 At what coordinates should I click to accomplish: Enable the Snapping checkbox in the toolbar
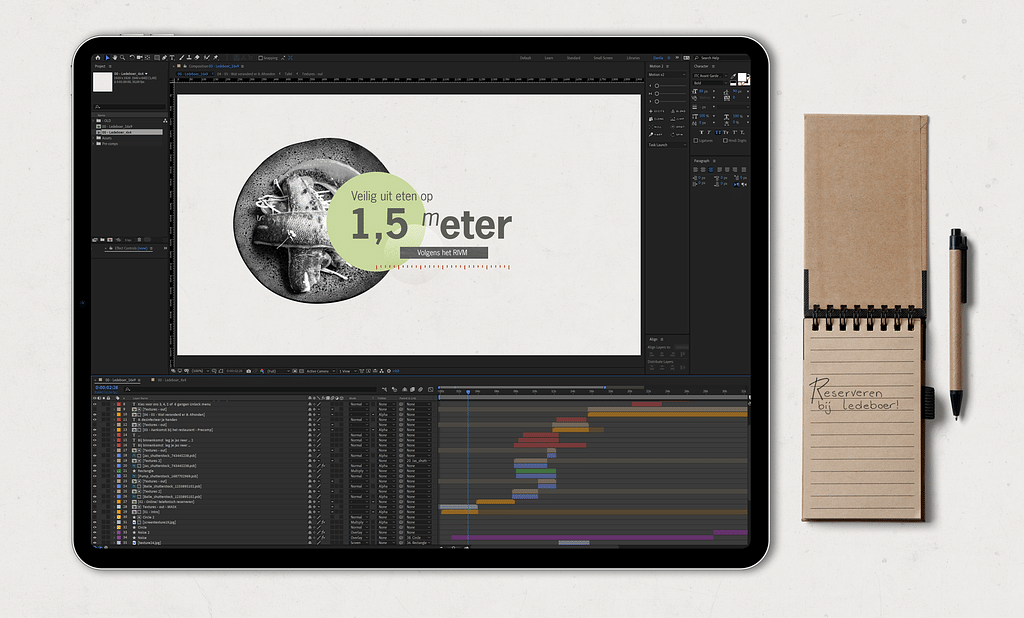pyautogui.click(x=260, y=55)
